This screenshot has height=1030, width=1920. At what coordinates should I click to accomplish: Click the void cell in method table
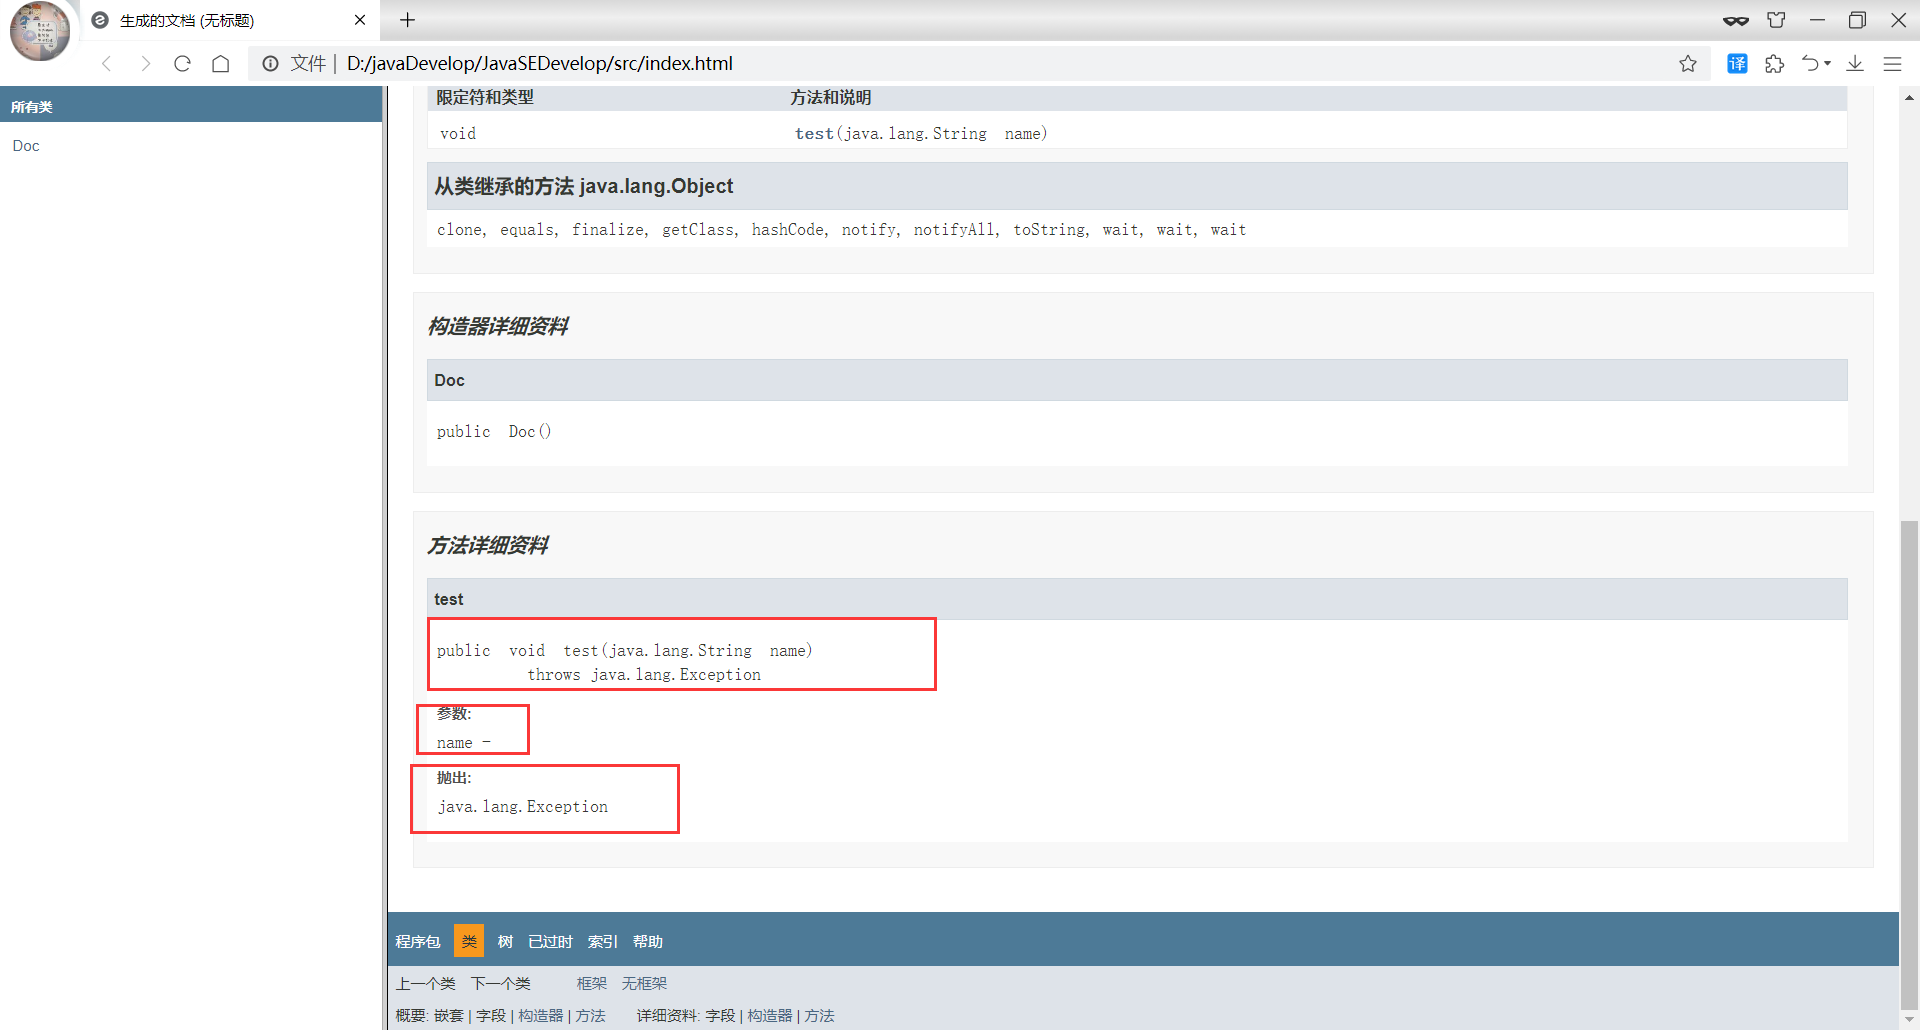458,134
